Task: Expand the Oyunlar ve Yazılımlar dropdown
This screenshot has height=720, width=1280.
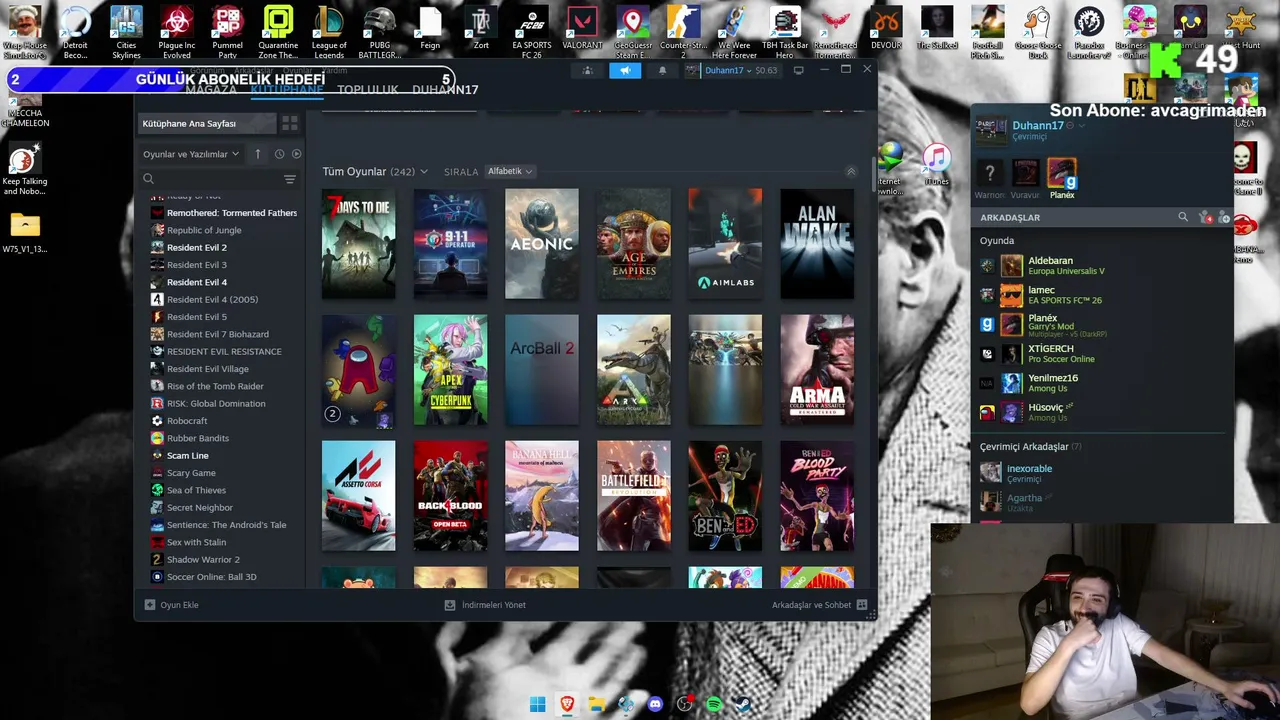Action: tap(191, 154)
